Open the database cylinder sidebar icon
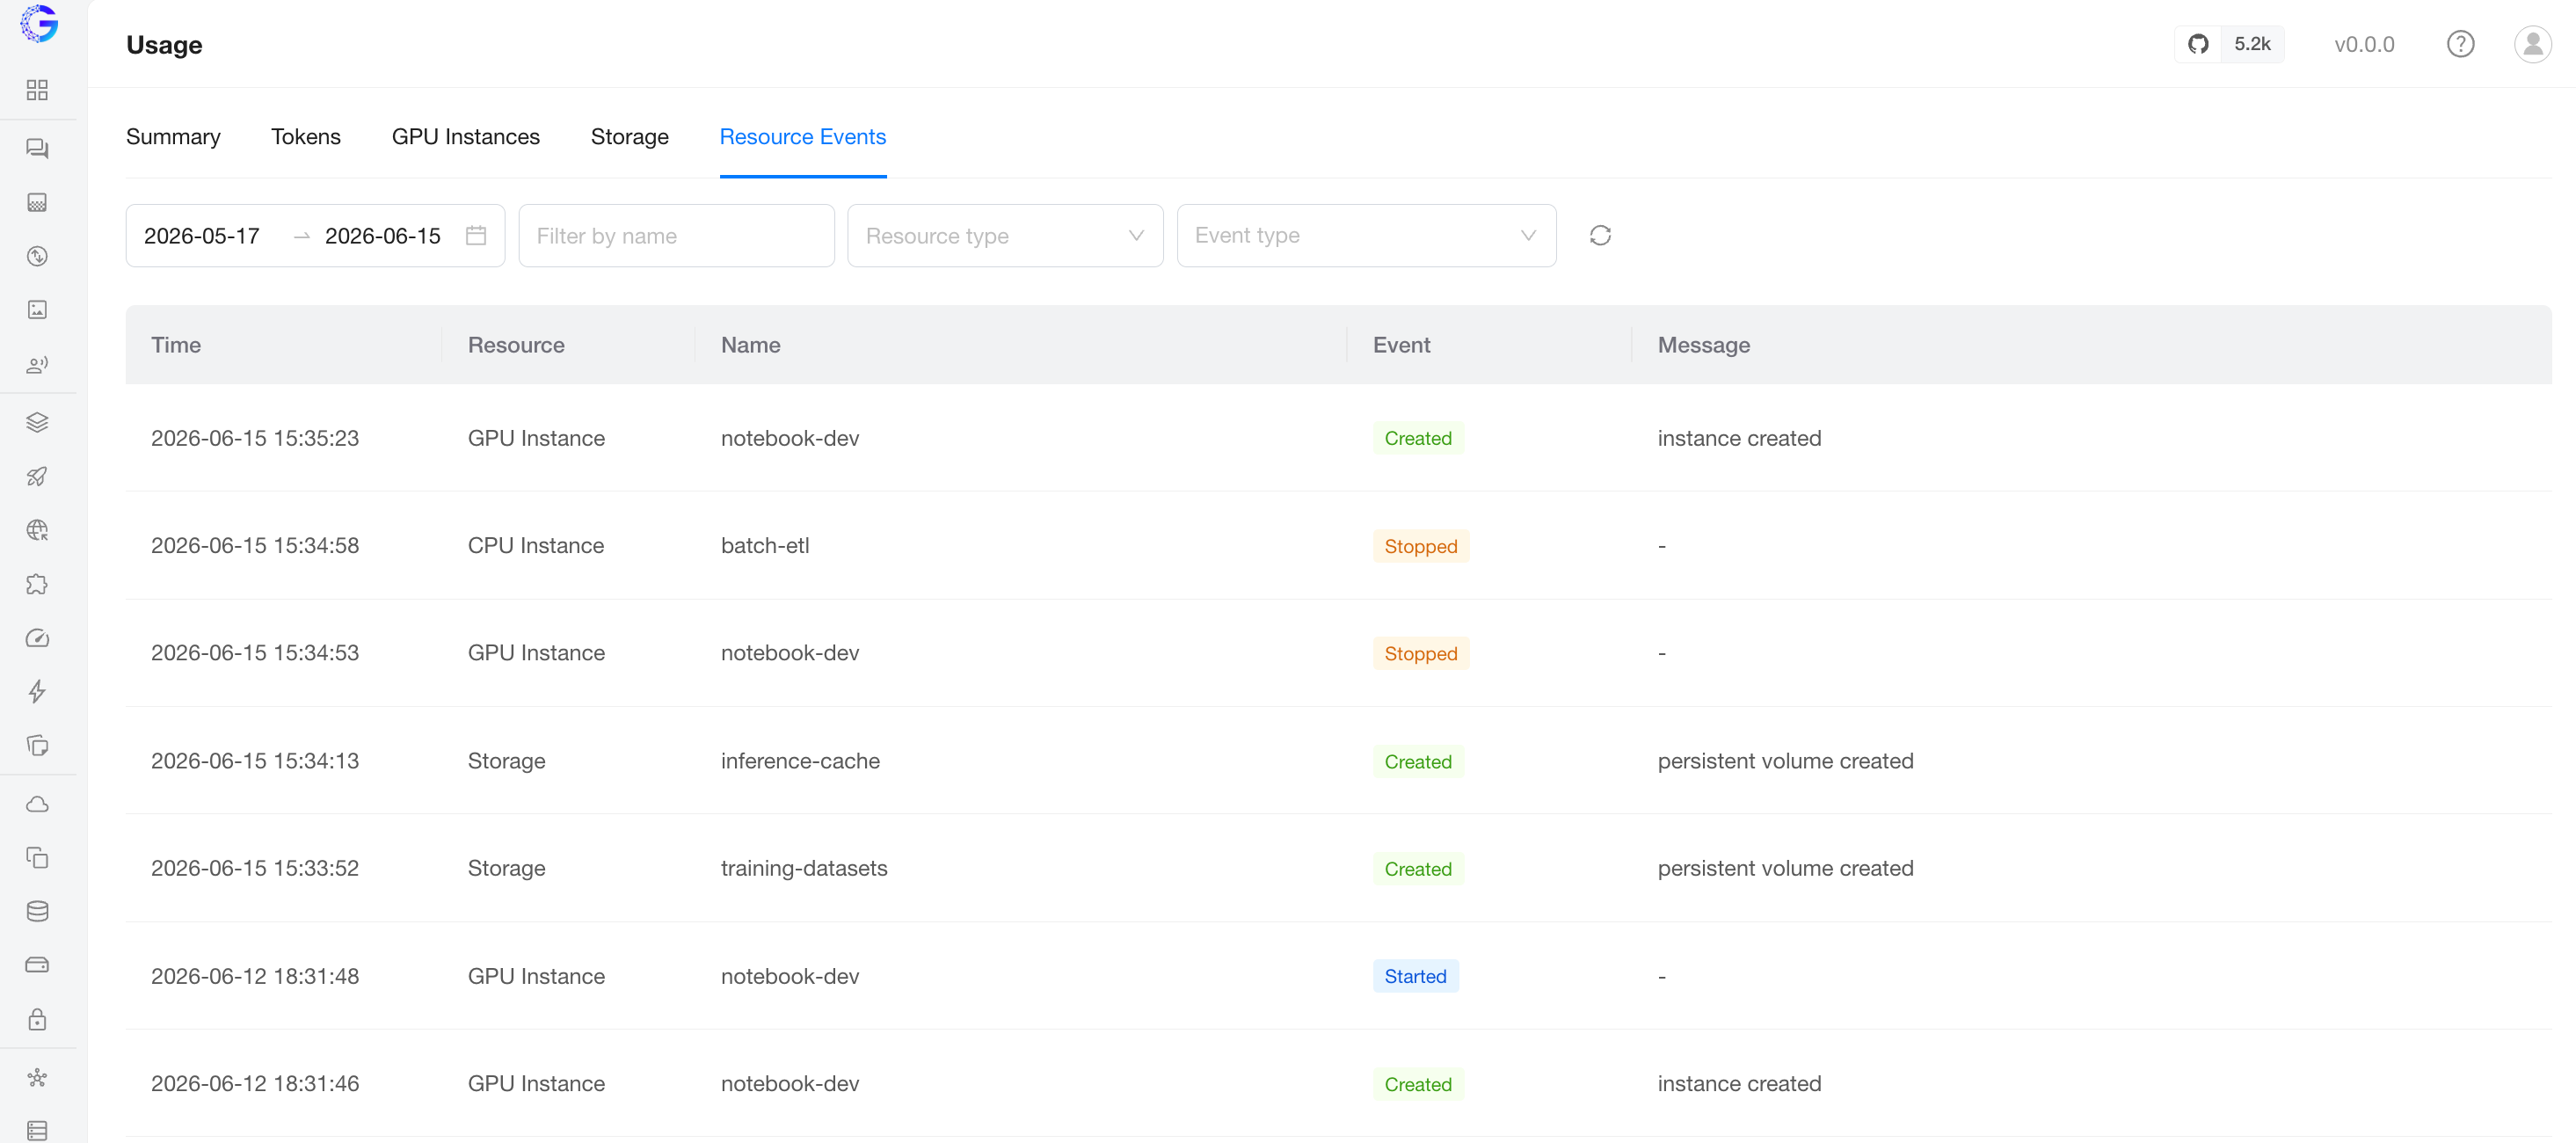Viewport: 2576px width, 1143px height. click(x=37, y=911)
